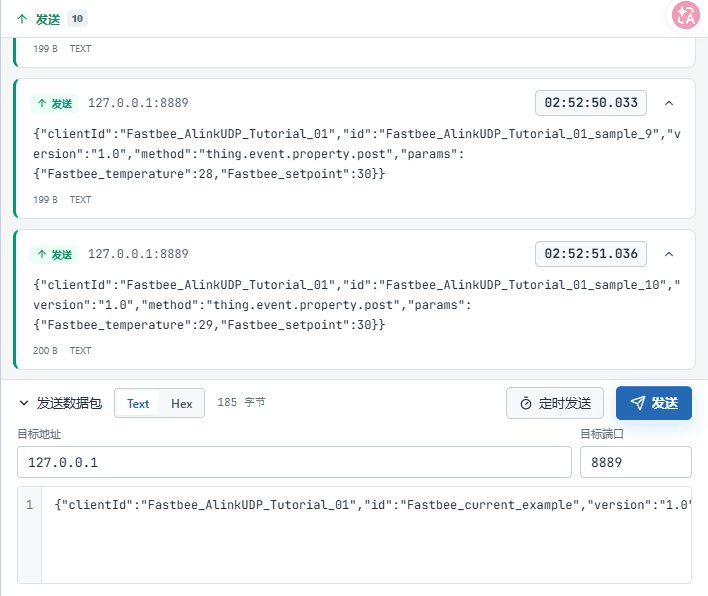This screenshot has width=708, height=596.
Task: Click the count badge 10 in header
Action: point(77,19)
